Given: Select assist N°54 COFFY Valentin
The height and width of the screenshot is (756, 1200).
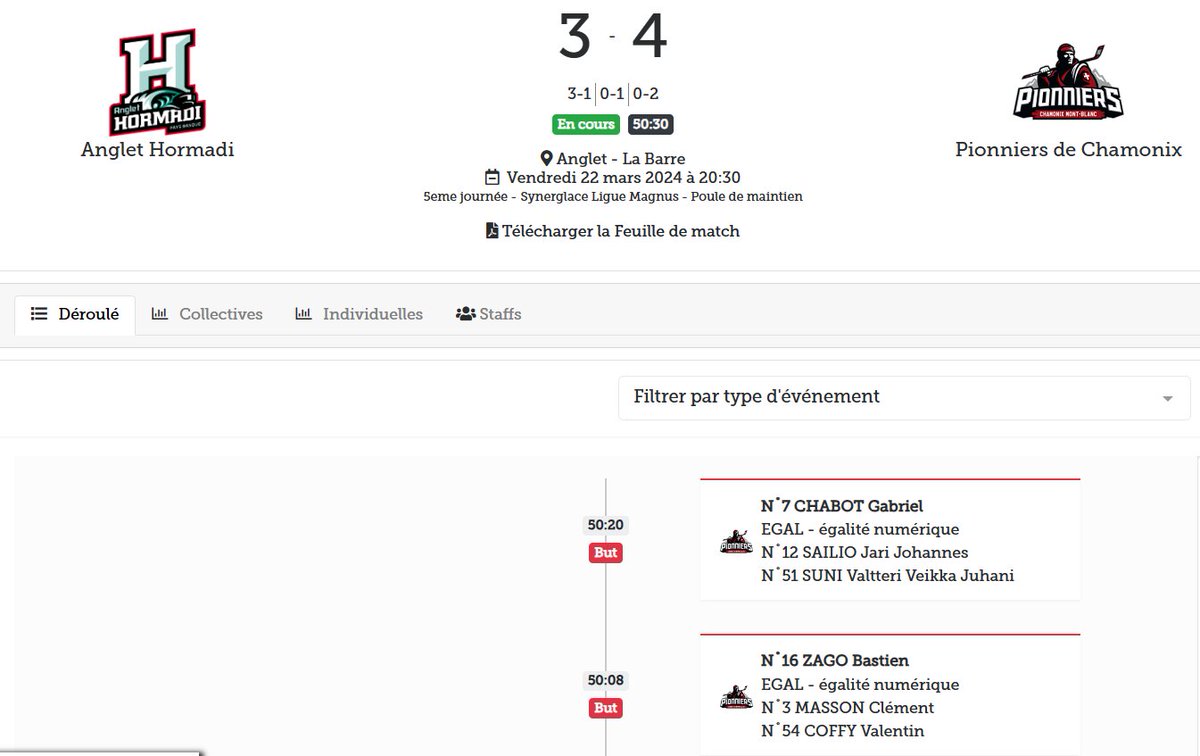Looking at the screenshot, I should point(842,730).
